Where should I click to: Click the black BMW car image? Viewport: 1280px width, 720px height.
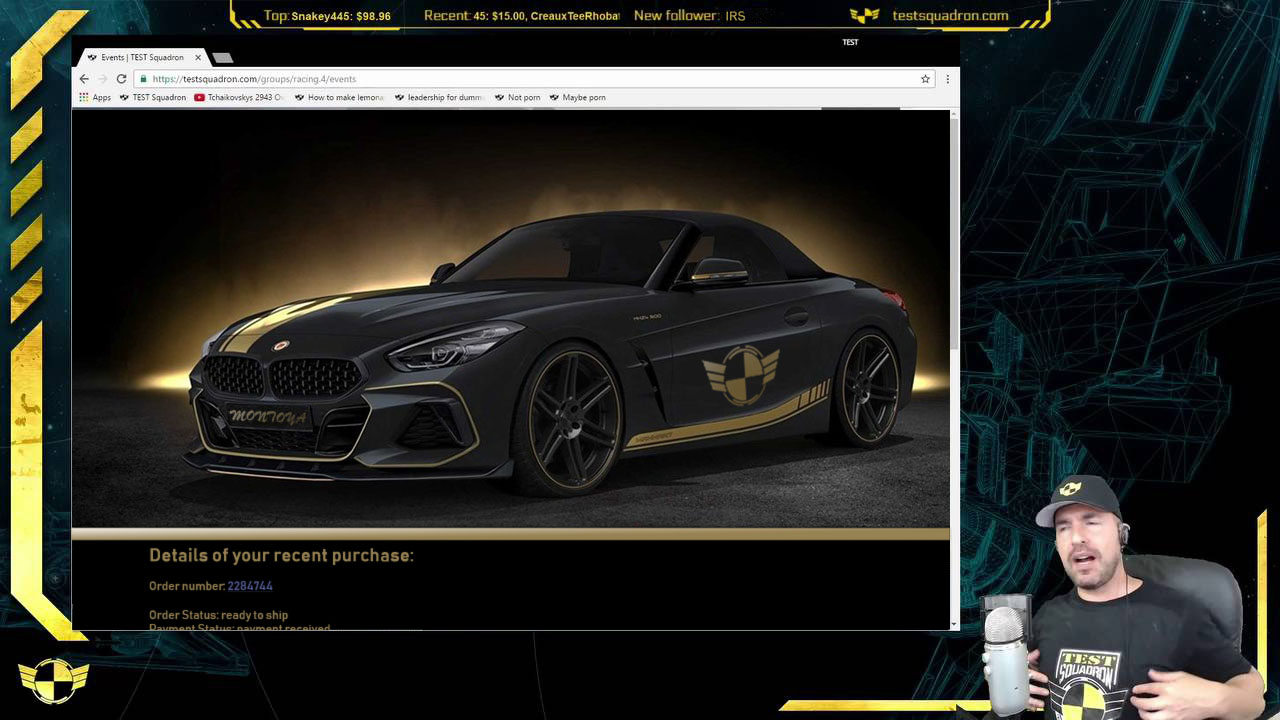(550, 350)
